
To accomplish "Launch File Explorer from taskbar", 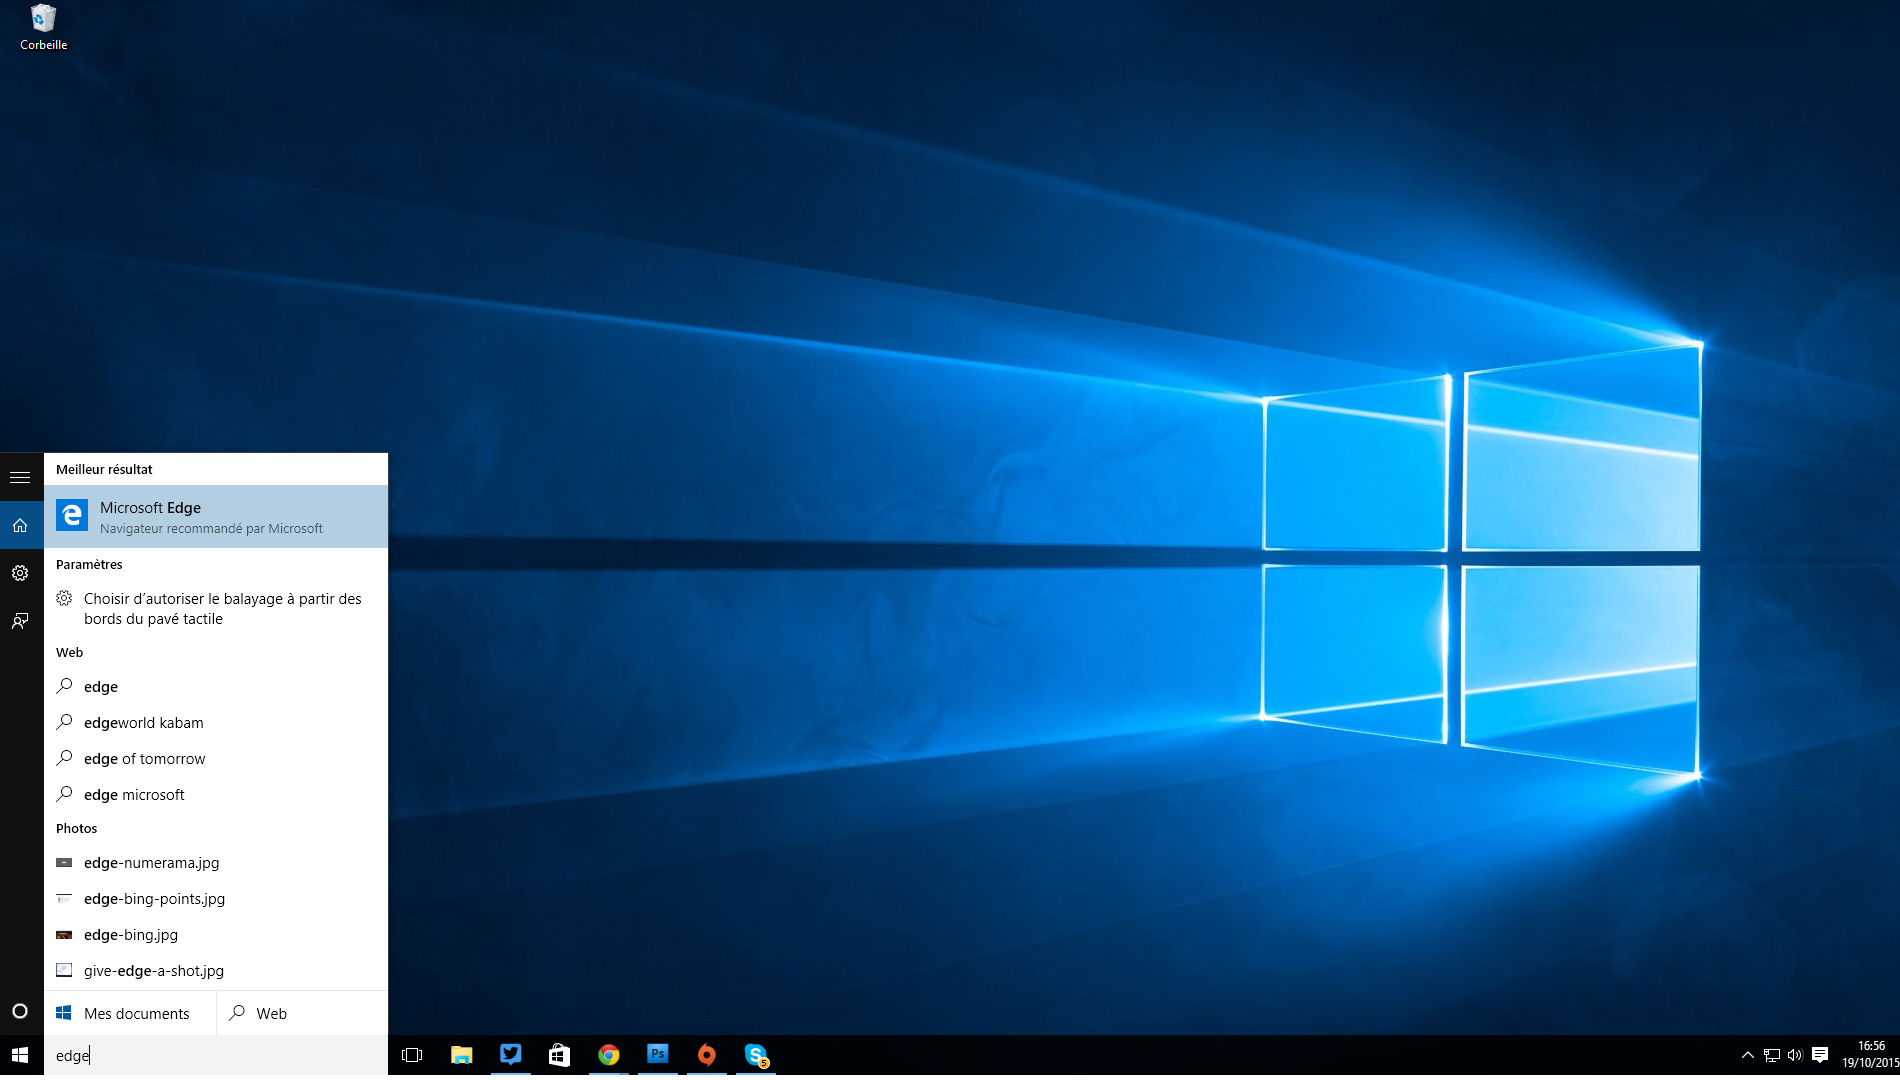I will [461, 1055].
